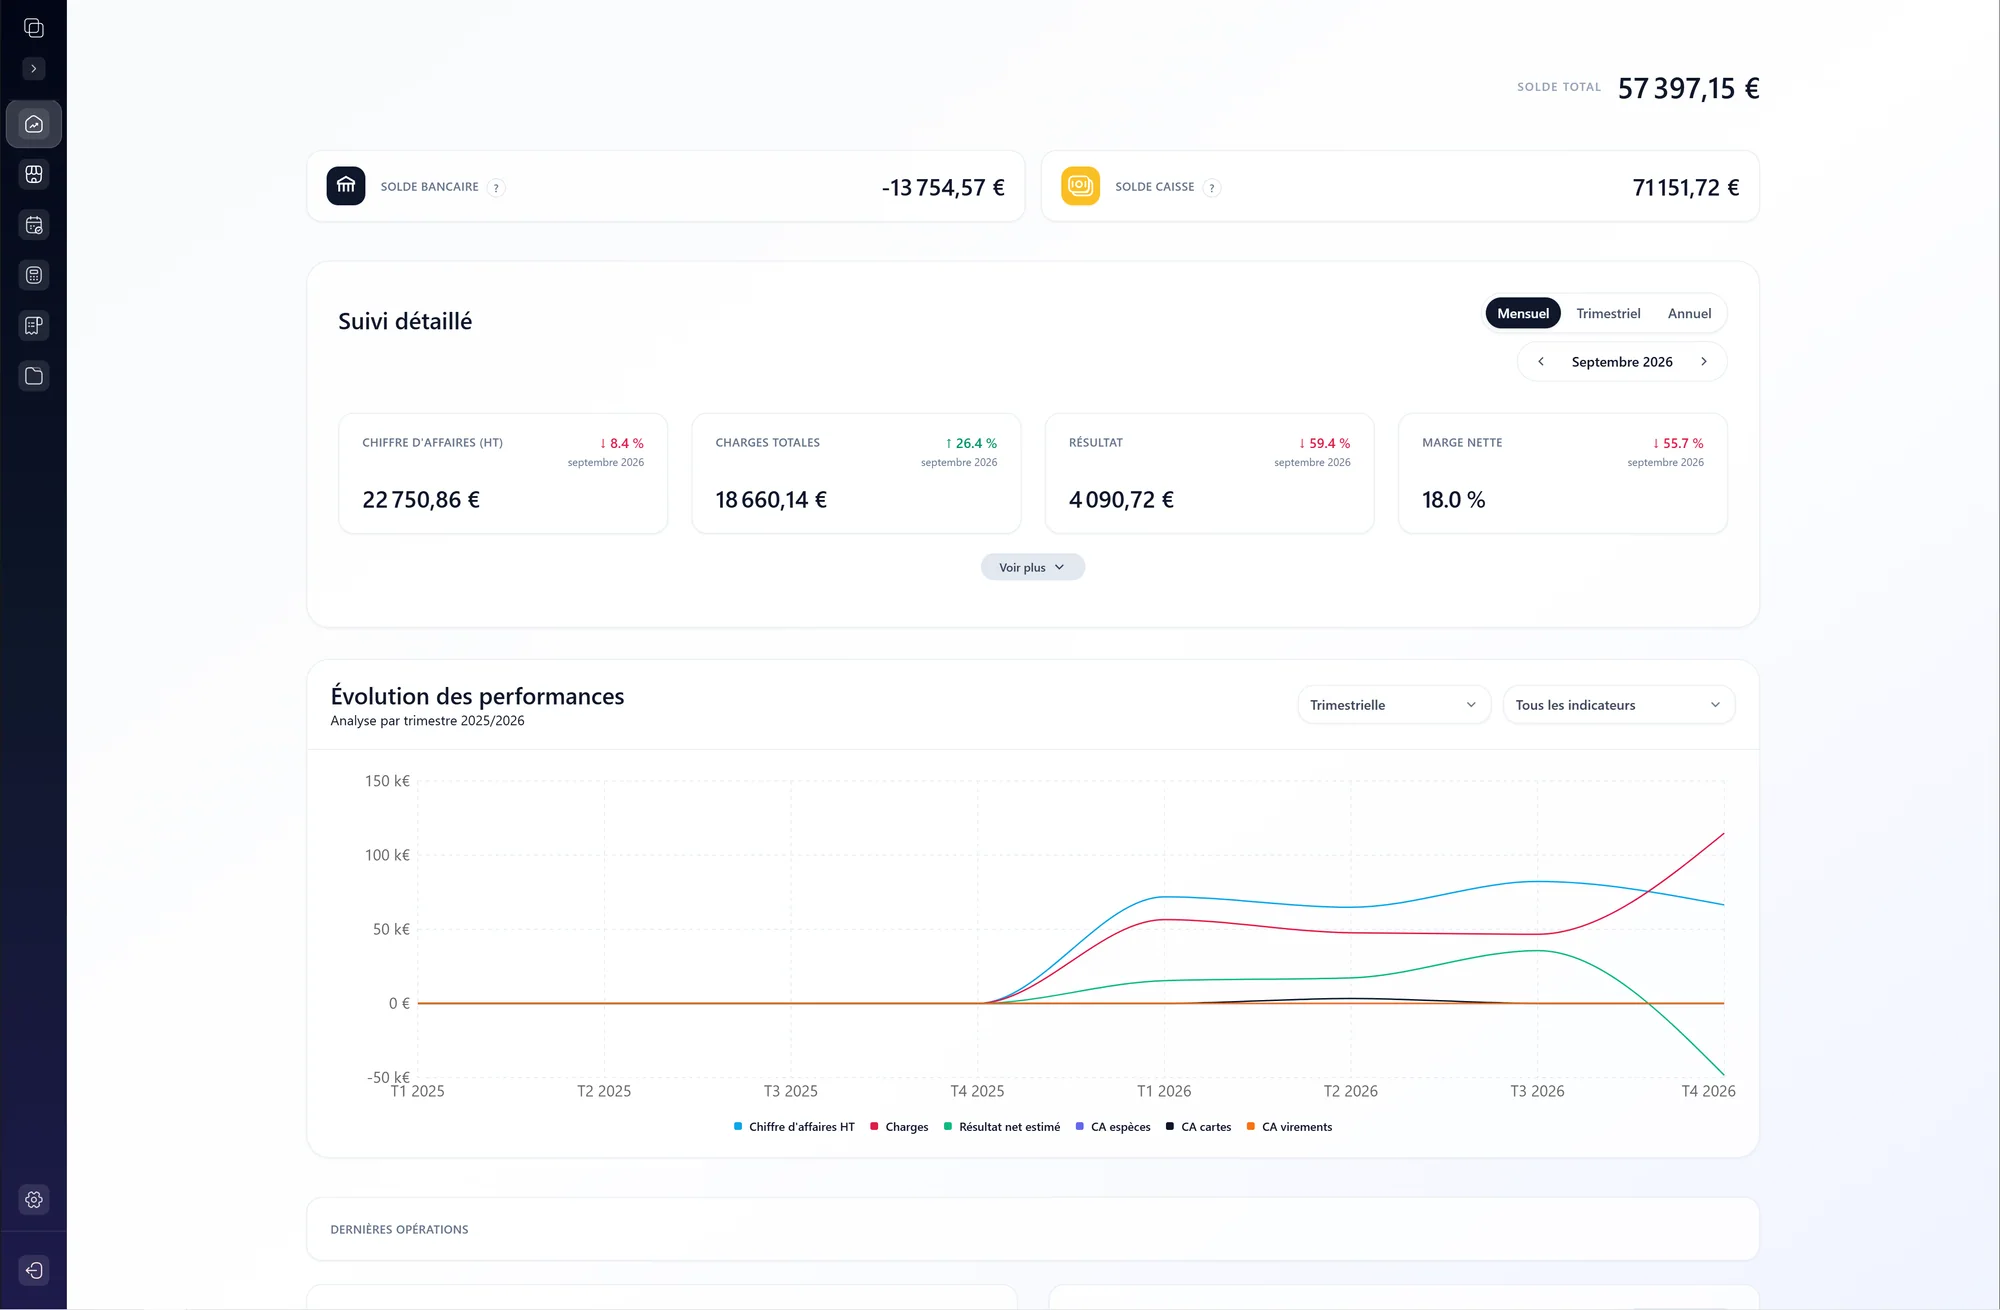Screen dimensions: 2000x1310
Task: Go to the previous month before Septembre 2026
Action: pos(1541,361)
